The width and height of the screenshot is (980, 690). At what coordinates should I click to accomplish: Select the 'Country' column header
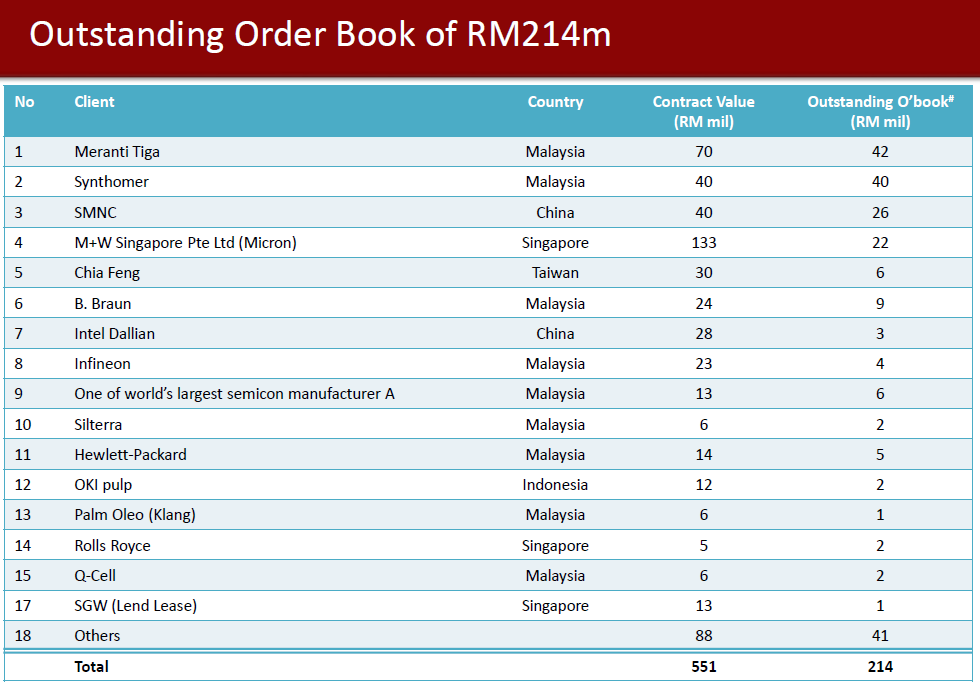pyautogui.click(x=555, y=102)
